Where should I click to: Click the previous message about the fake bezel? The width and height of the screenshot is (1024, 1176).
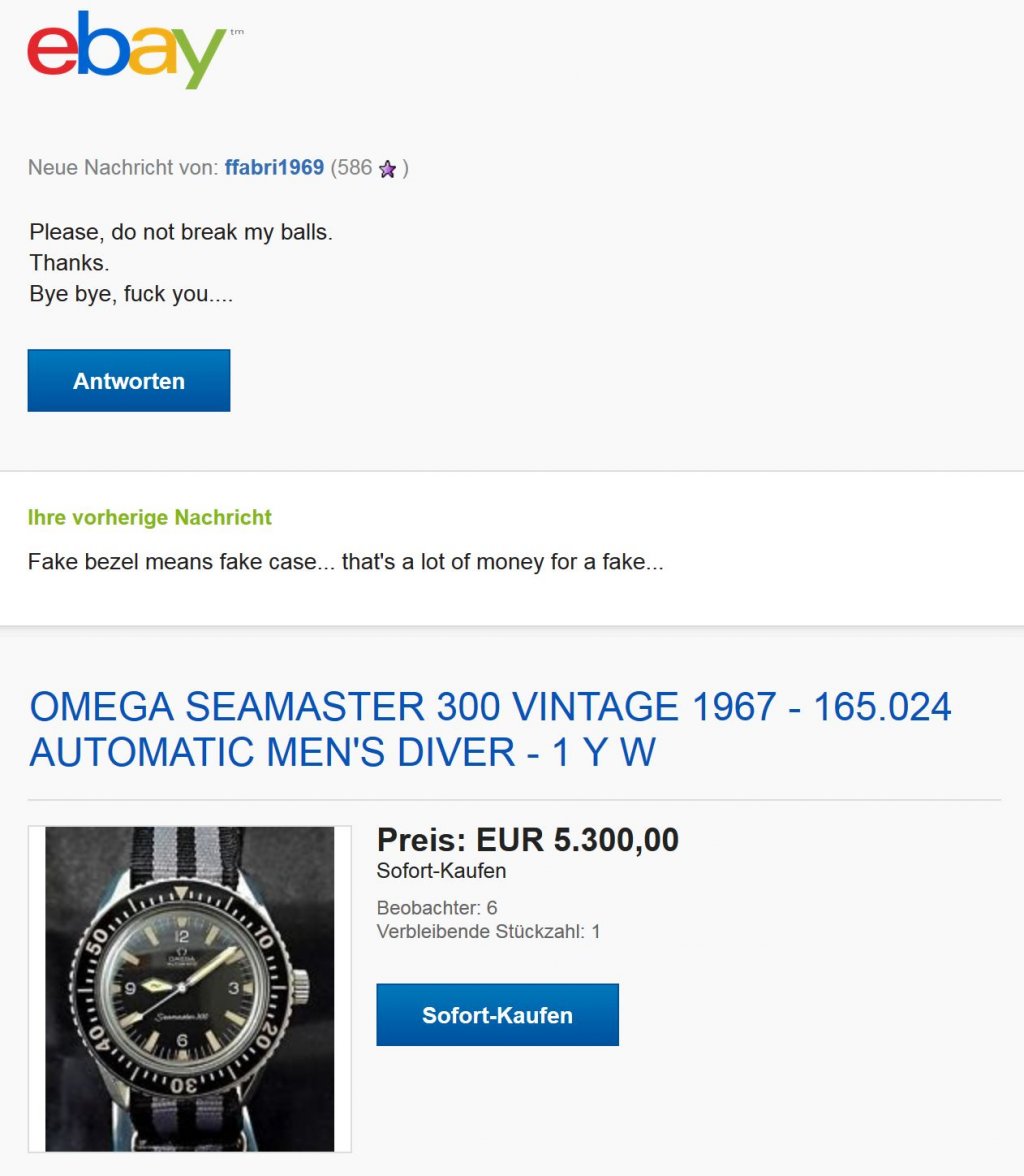(345, 562)
